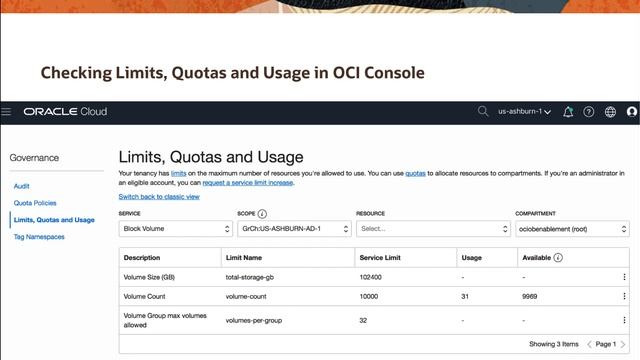
Task: Click the 'volumes-per-group' limit name
Action: pos(253,320)
